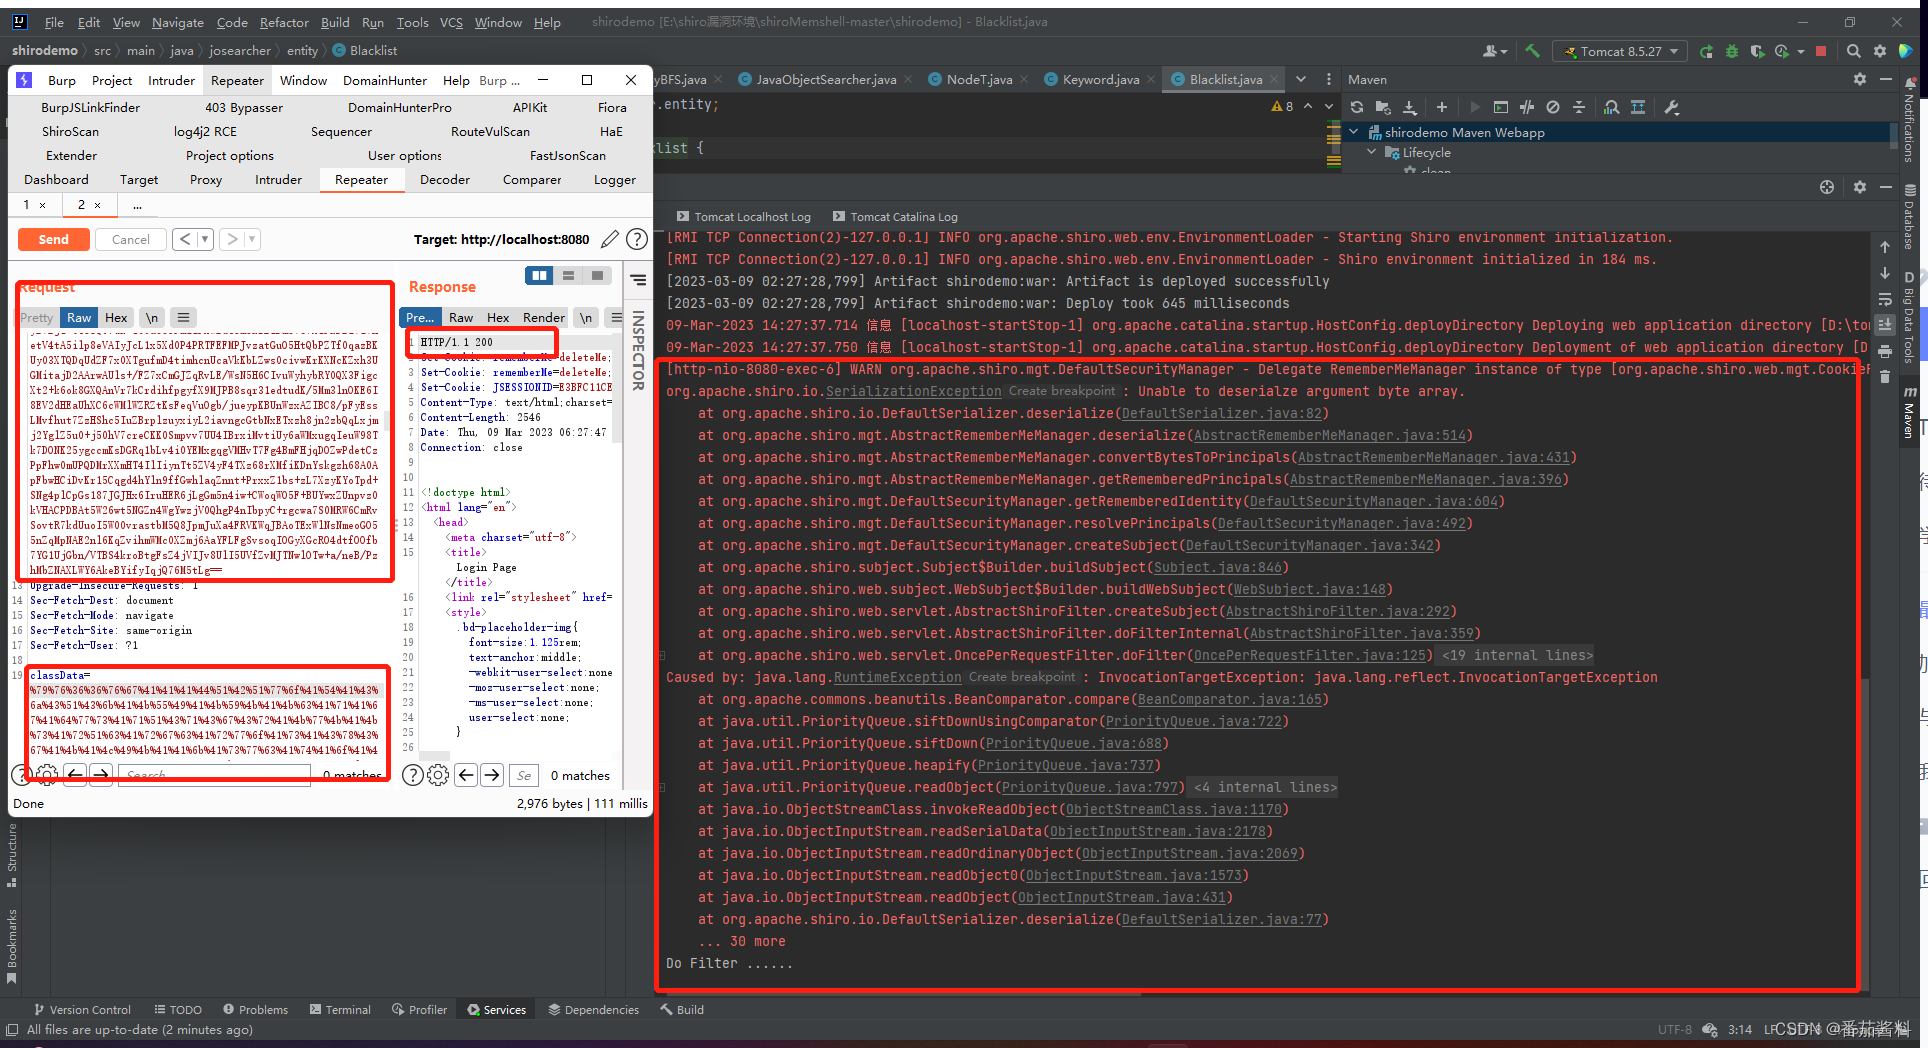
Task: Open request search settings gear in Burp
Action: pyautogui.click(x=47, y=774)
